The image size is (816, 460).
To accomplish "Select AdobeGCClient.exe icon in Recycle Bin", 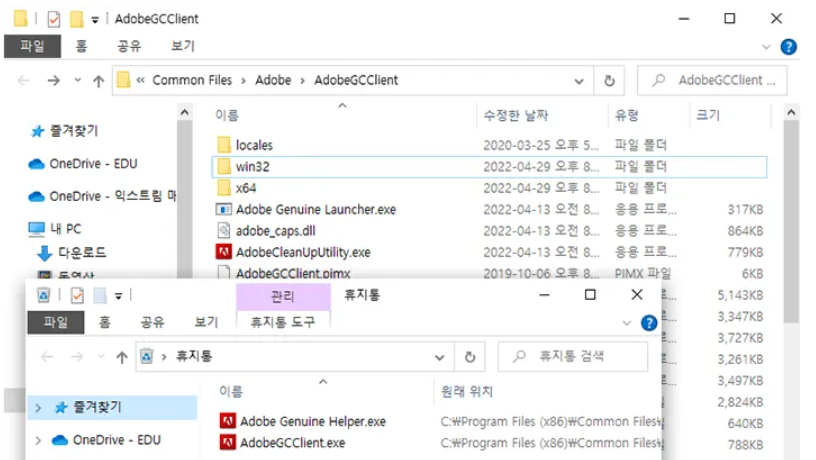I will [227, 442].
